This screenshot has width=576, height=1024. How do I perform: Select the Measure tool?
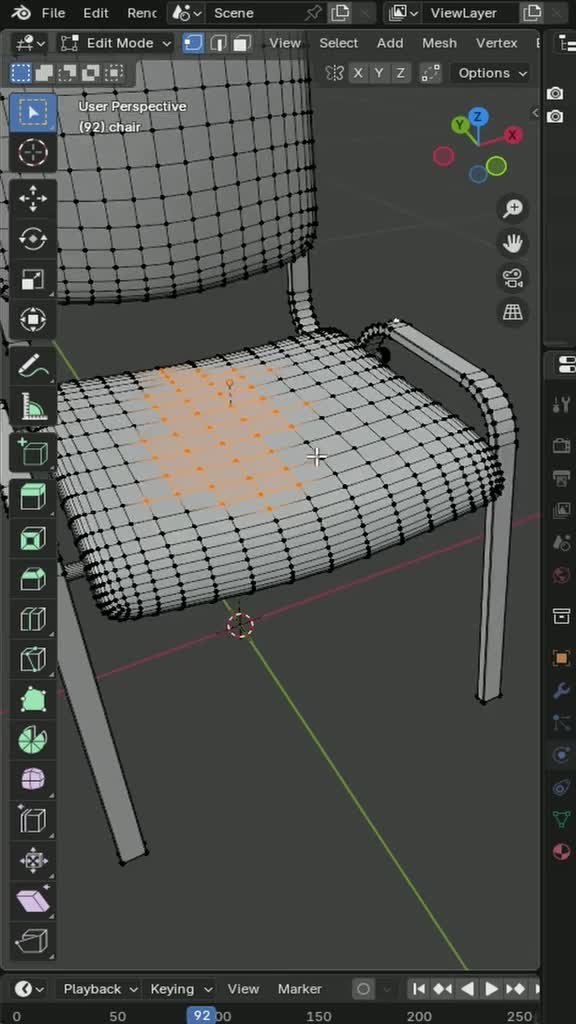point(33,408)
